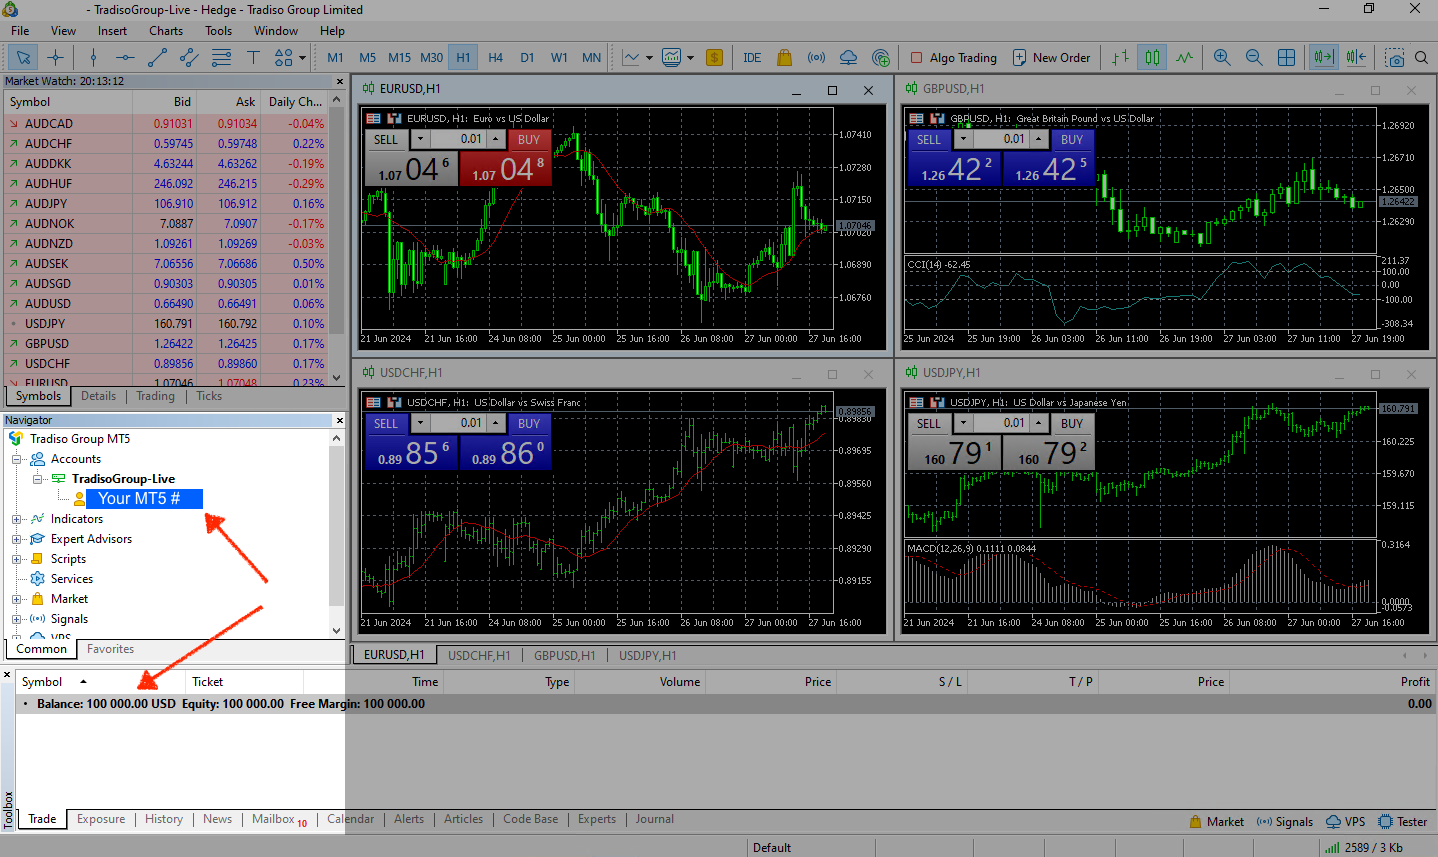Image resolution: width=1438 pixels, height=857 pixels.
Task: Open the shapes objects dropdown
Action: coord(302,58)
